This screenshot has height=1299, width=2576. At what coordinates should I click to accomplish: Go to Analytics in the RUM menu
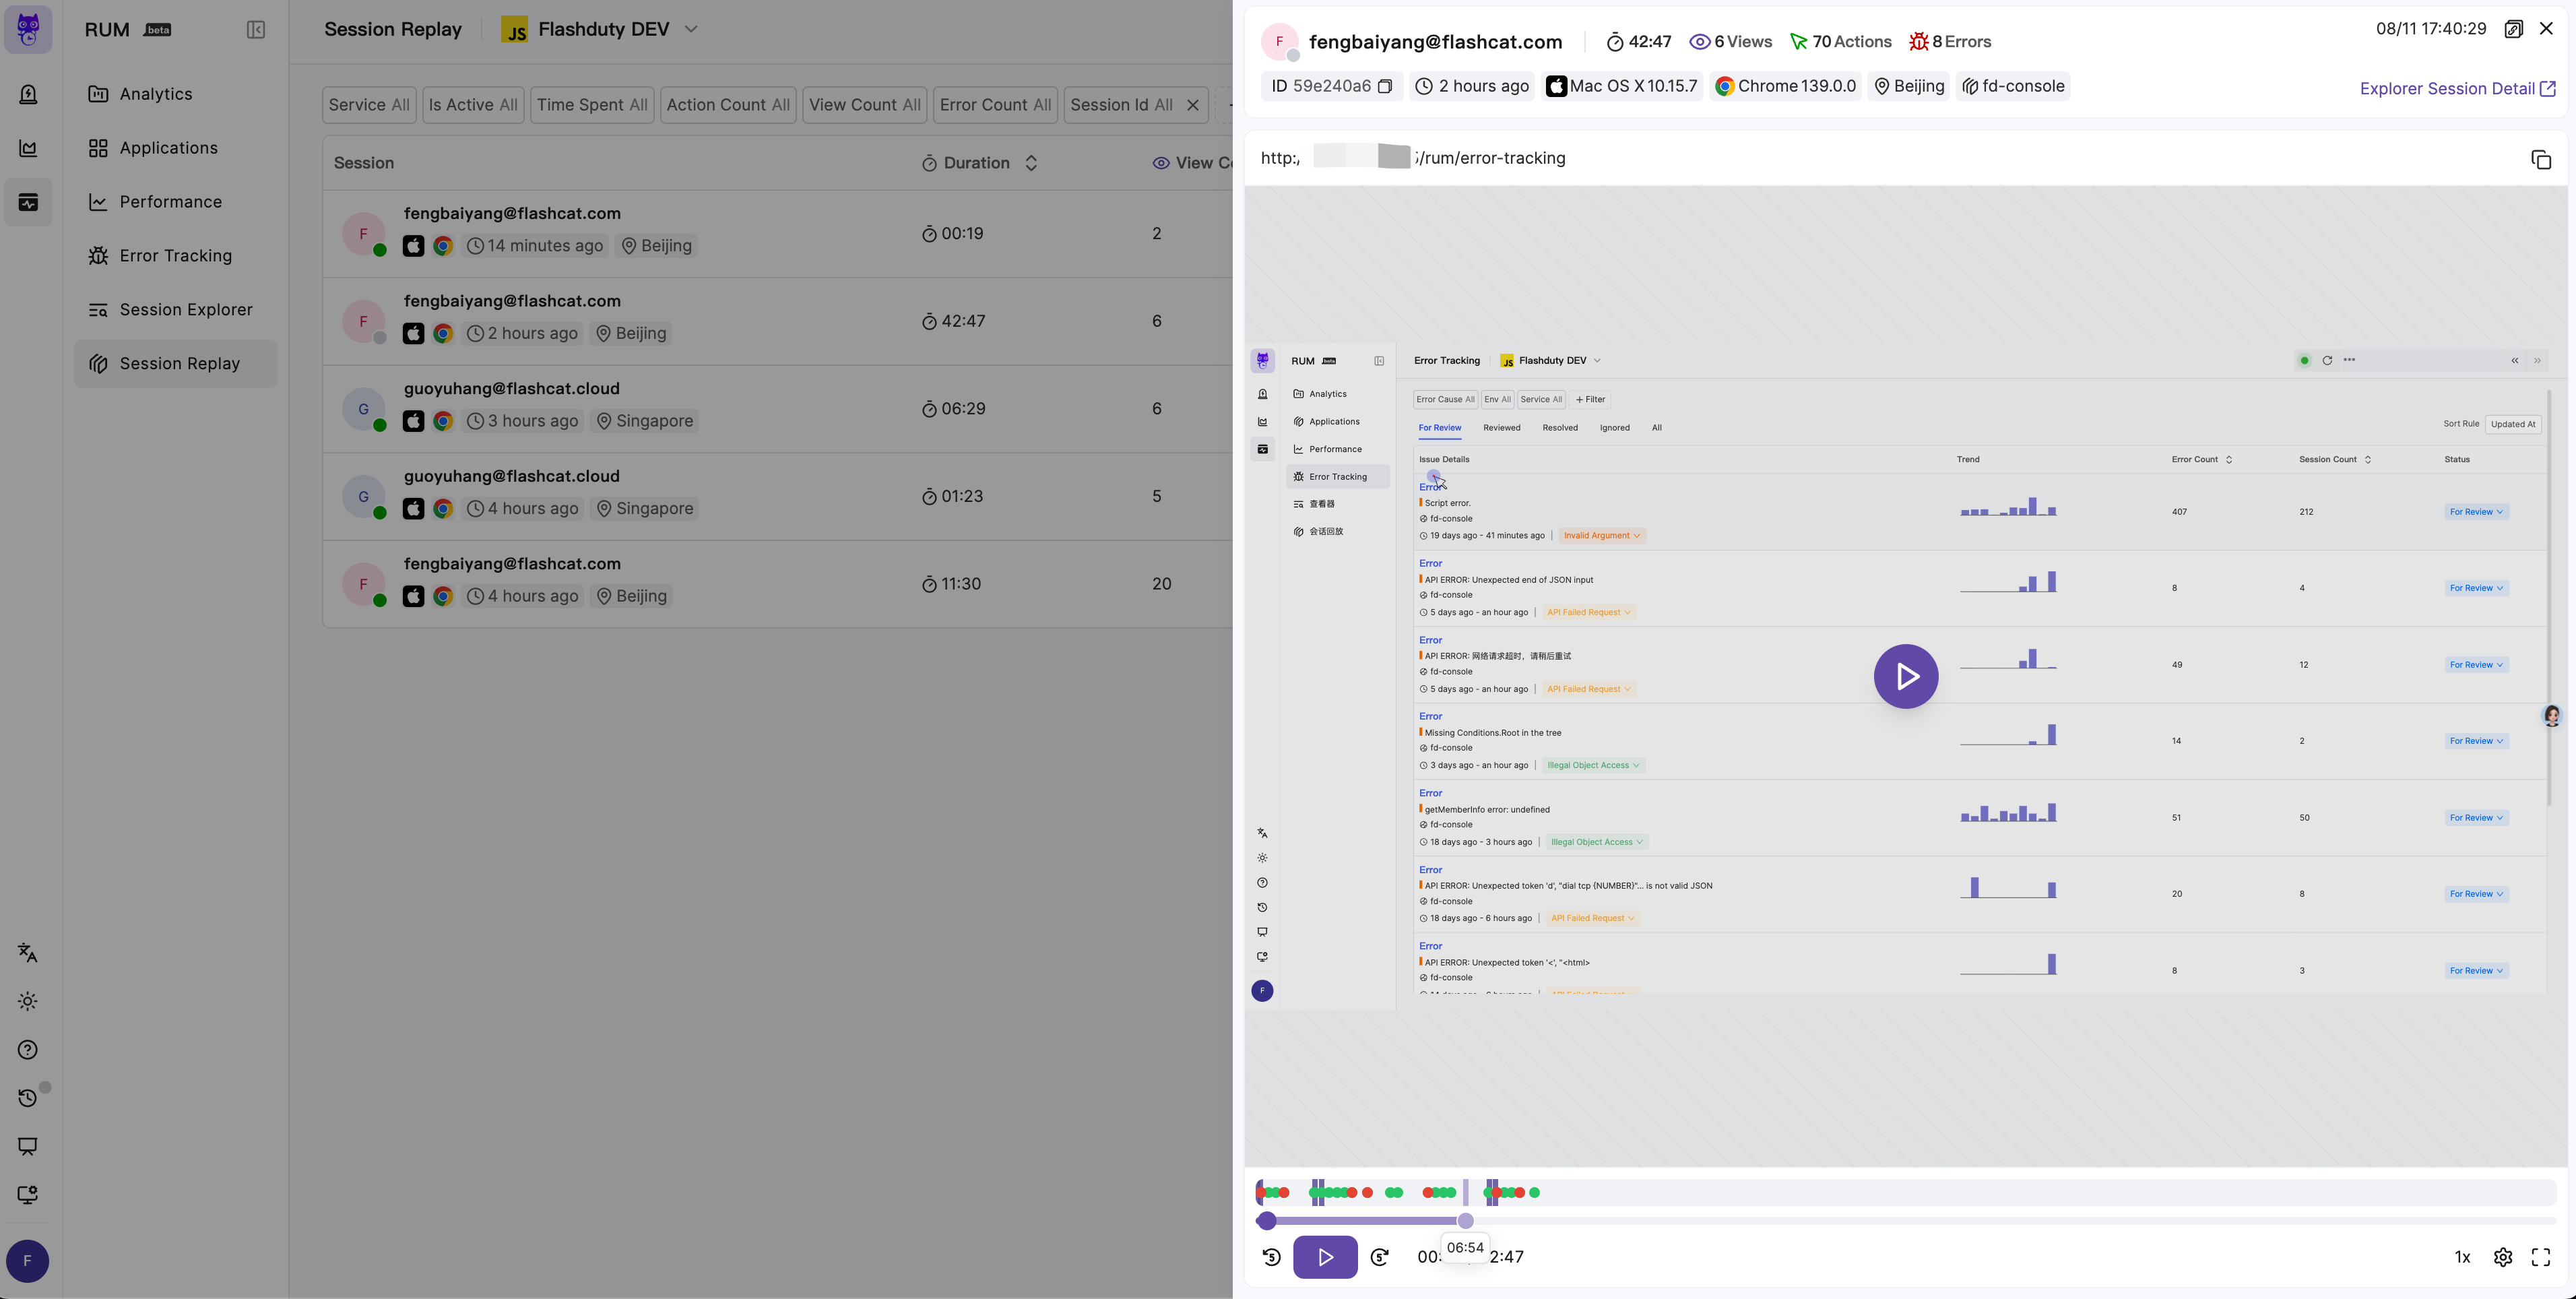coord(175,94)
